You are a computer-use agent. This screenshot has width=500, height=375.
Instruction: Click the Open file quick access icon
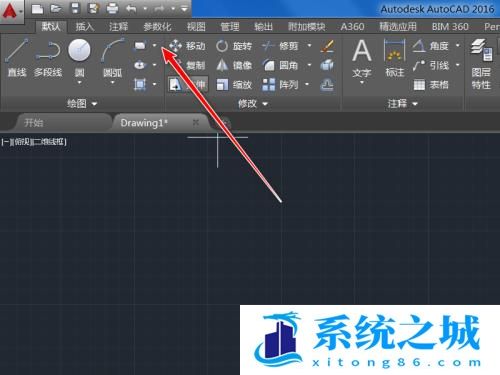[x=56, y=9]
